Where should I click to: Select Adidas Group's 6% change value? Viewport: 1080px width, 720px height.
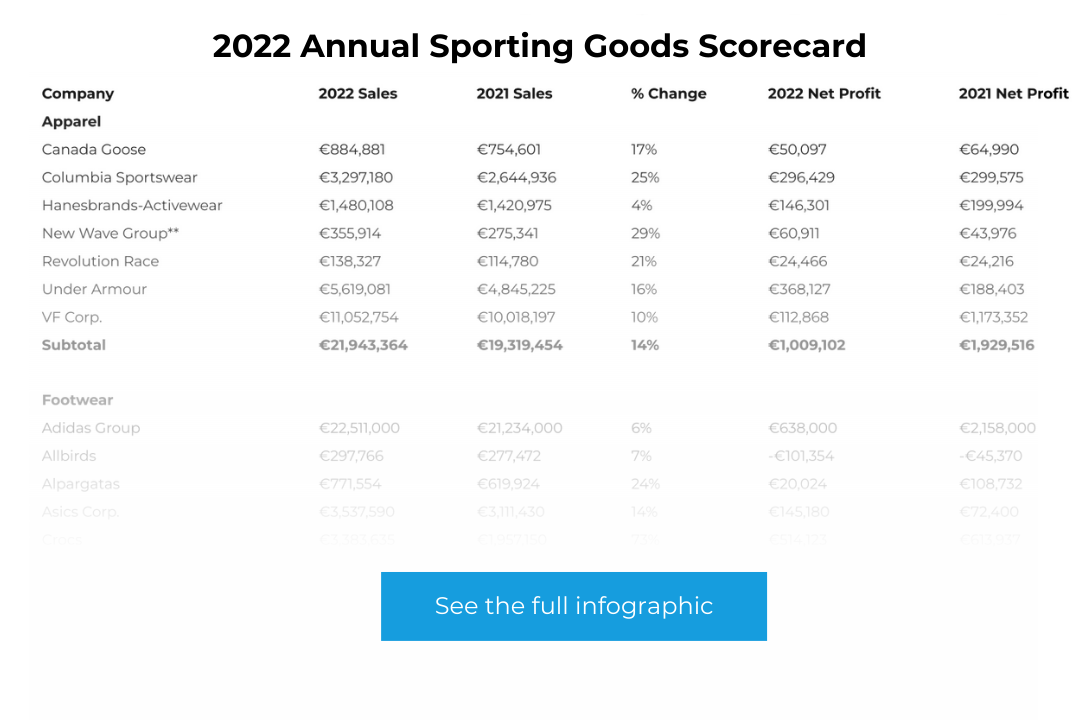639,427
